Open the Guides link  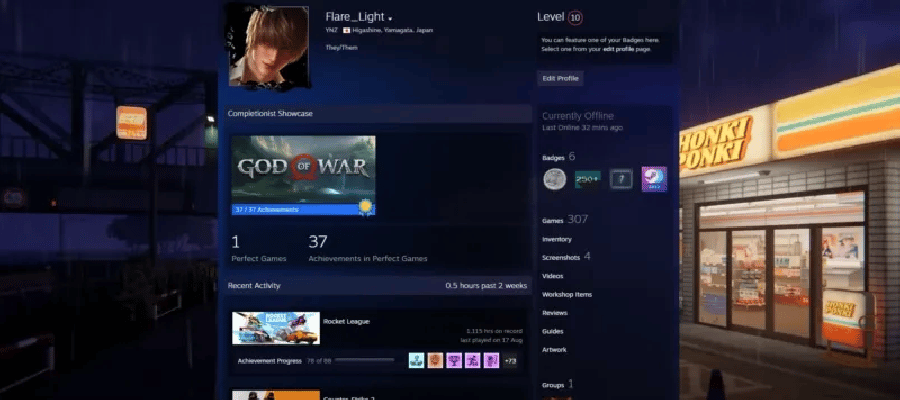(553, 331)
